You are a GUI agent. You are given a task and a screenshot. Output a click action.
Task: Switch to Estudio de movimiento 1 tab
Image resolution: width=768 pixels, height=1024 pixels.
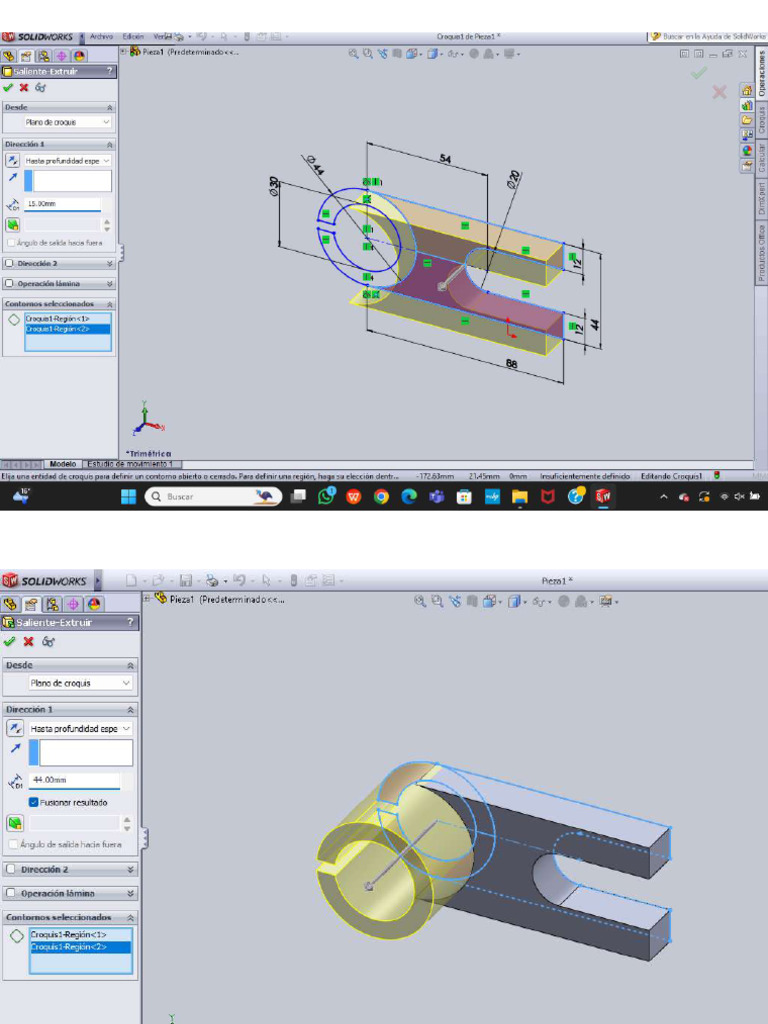point(129,464)
